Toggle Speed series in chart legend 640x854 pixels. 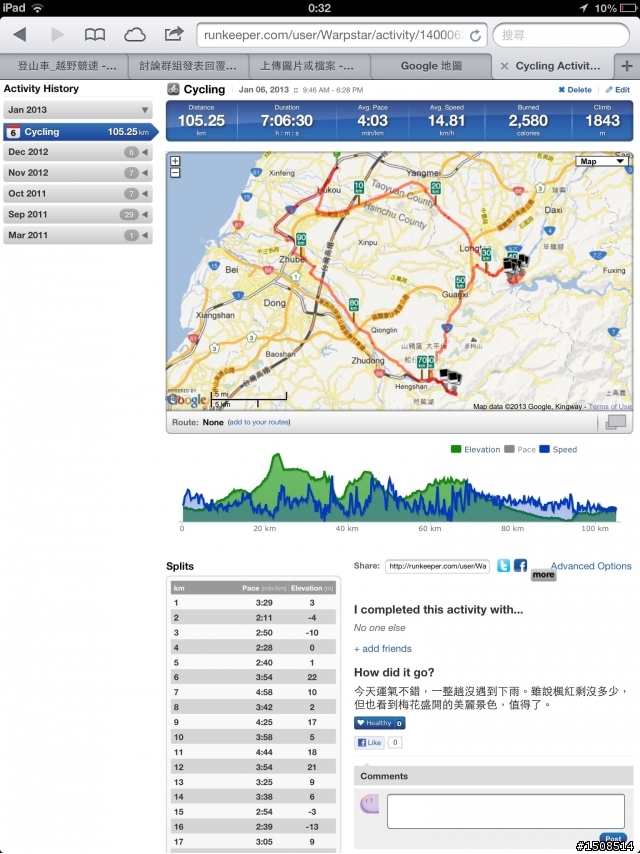point(558,449)
